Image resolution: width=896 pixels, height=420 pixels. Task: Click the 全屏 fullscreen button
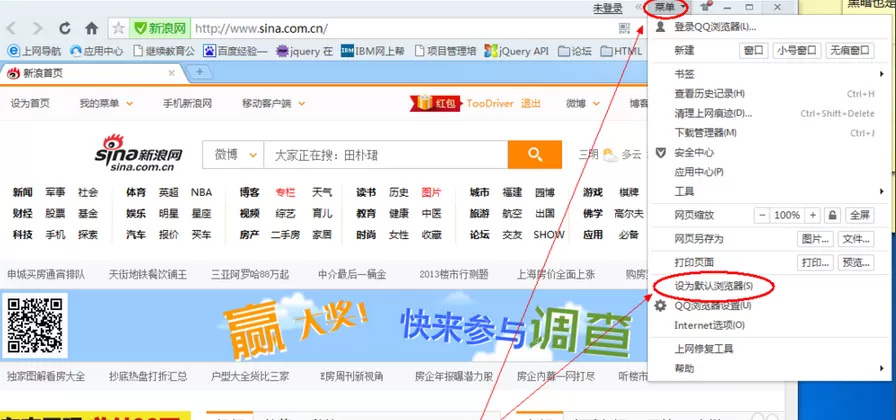[860, 215]
